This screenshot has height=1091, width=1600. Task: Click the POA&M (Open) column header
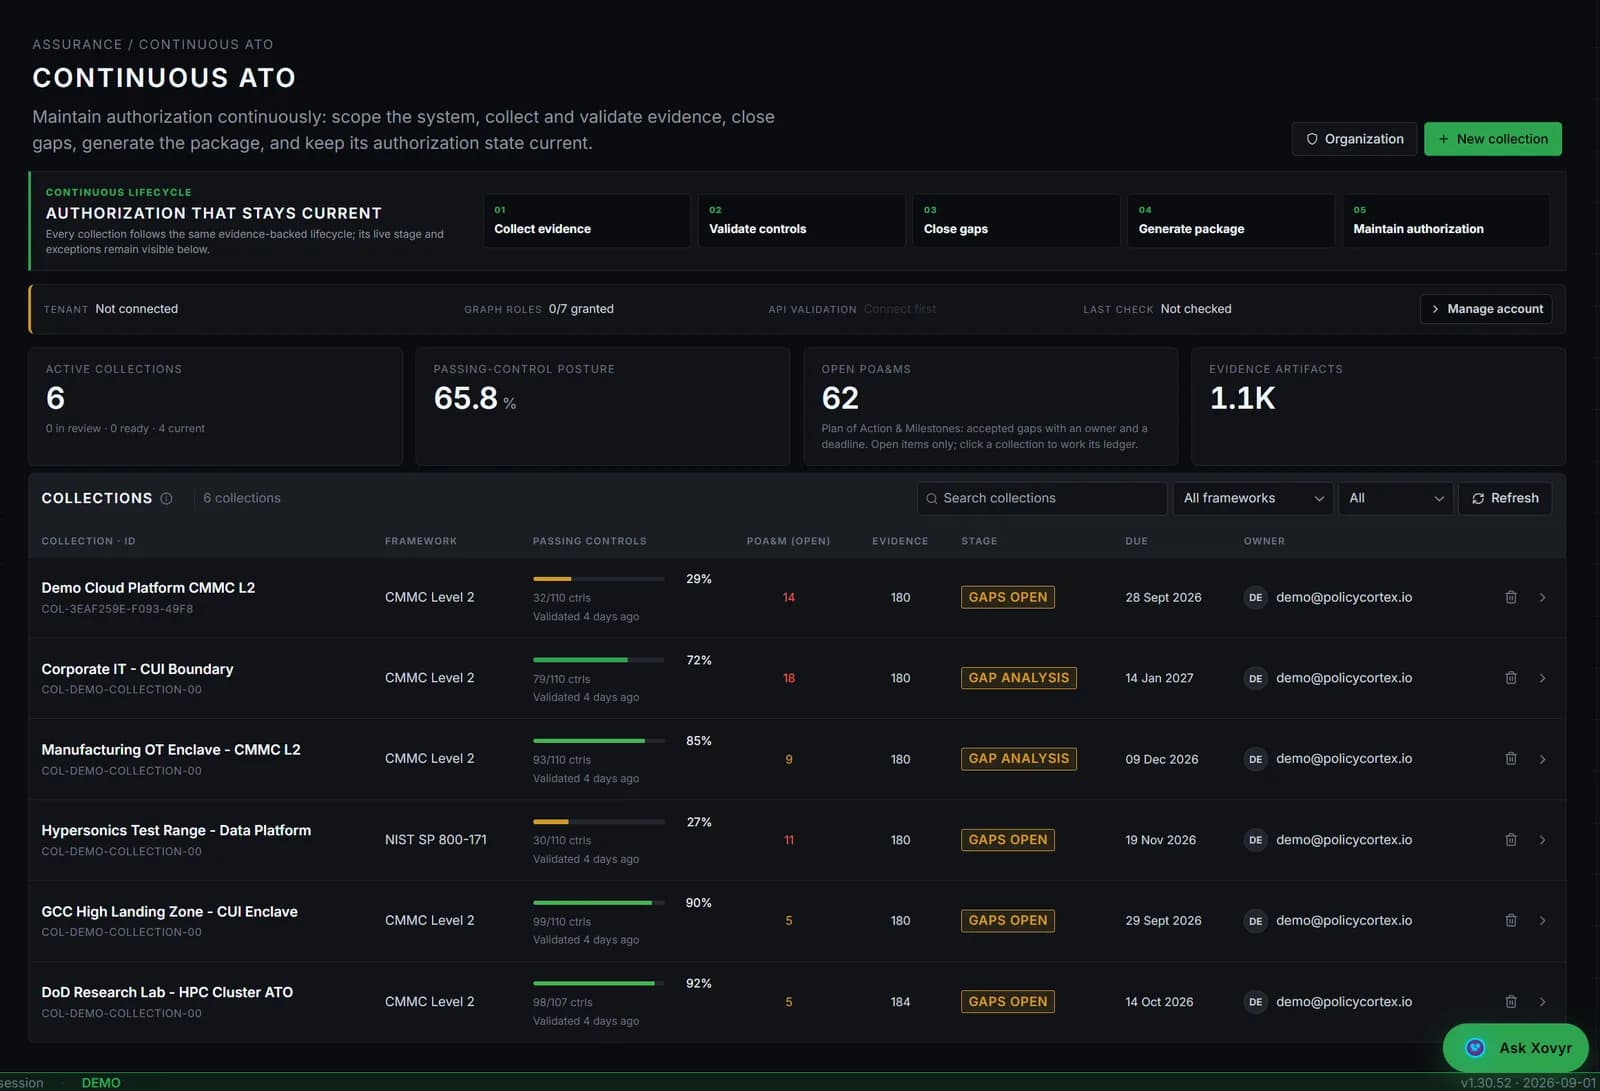[x=788, y=541]
